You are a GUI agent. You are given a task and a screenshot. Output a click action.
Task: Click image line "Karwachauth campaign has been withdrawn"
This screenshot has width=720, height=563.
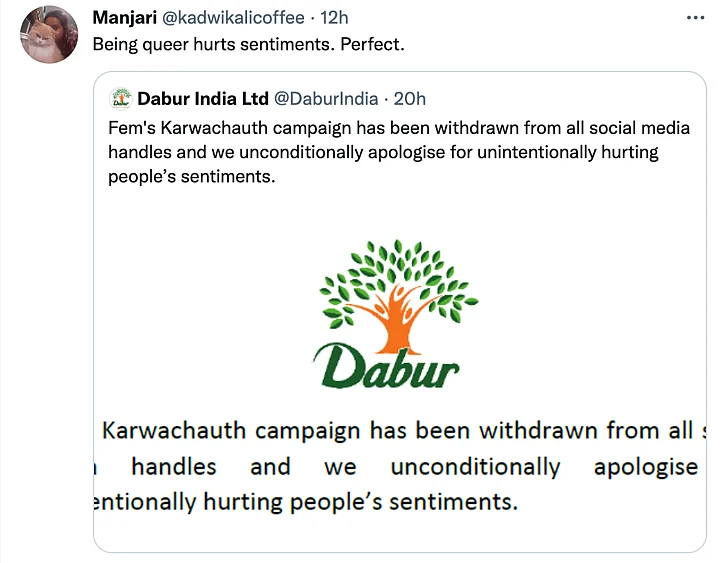click(x=399, y=431)
